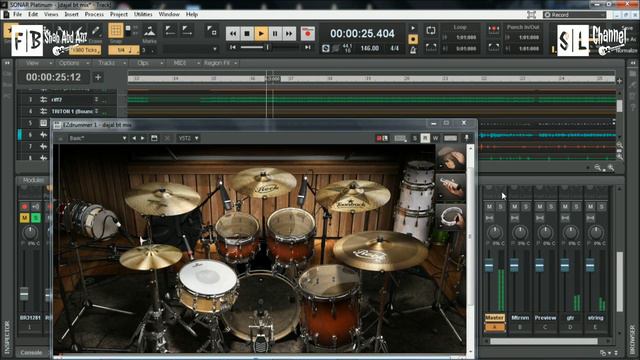Toggle the Punch In/Out record icon
Image resolution: width=640 pixels, height=360 pixels.
coord(493,29)
